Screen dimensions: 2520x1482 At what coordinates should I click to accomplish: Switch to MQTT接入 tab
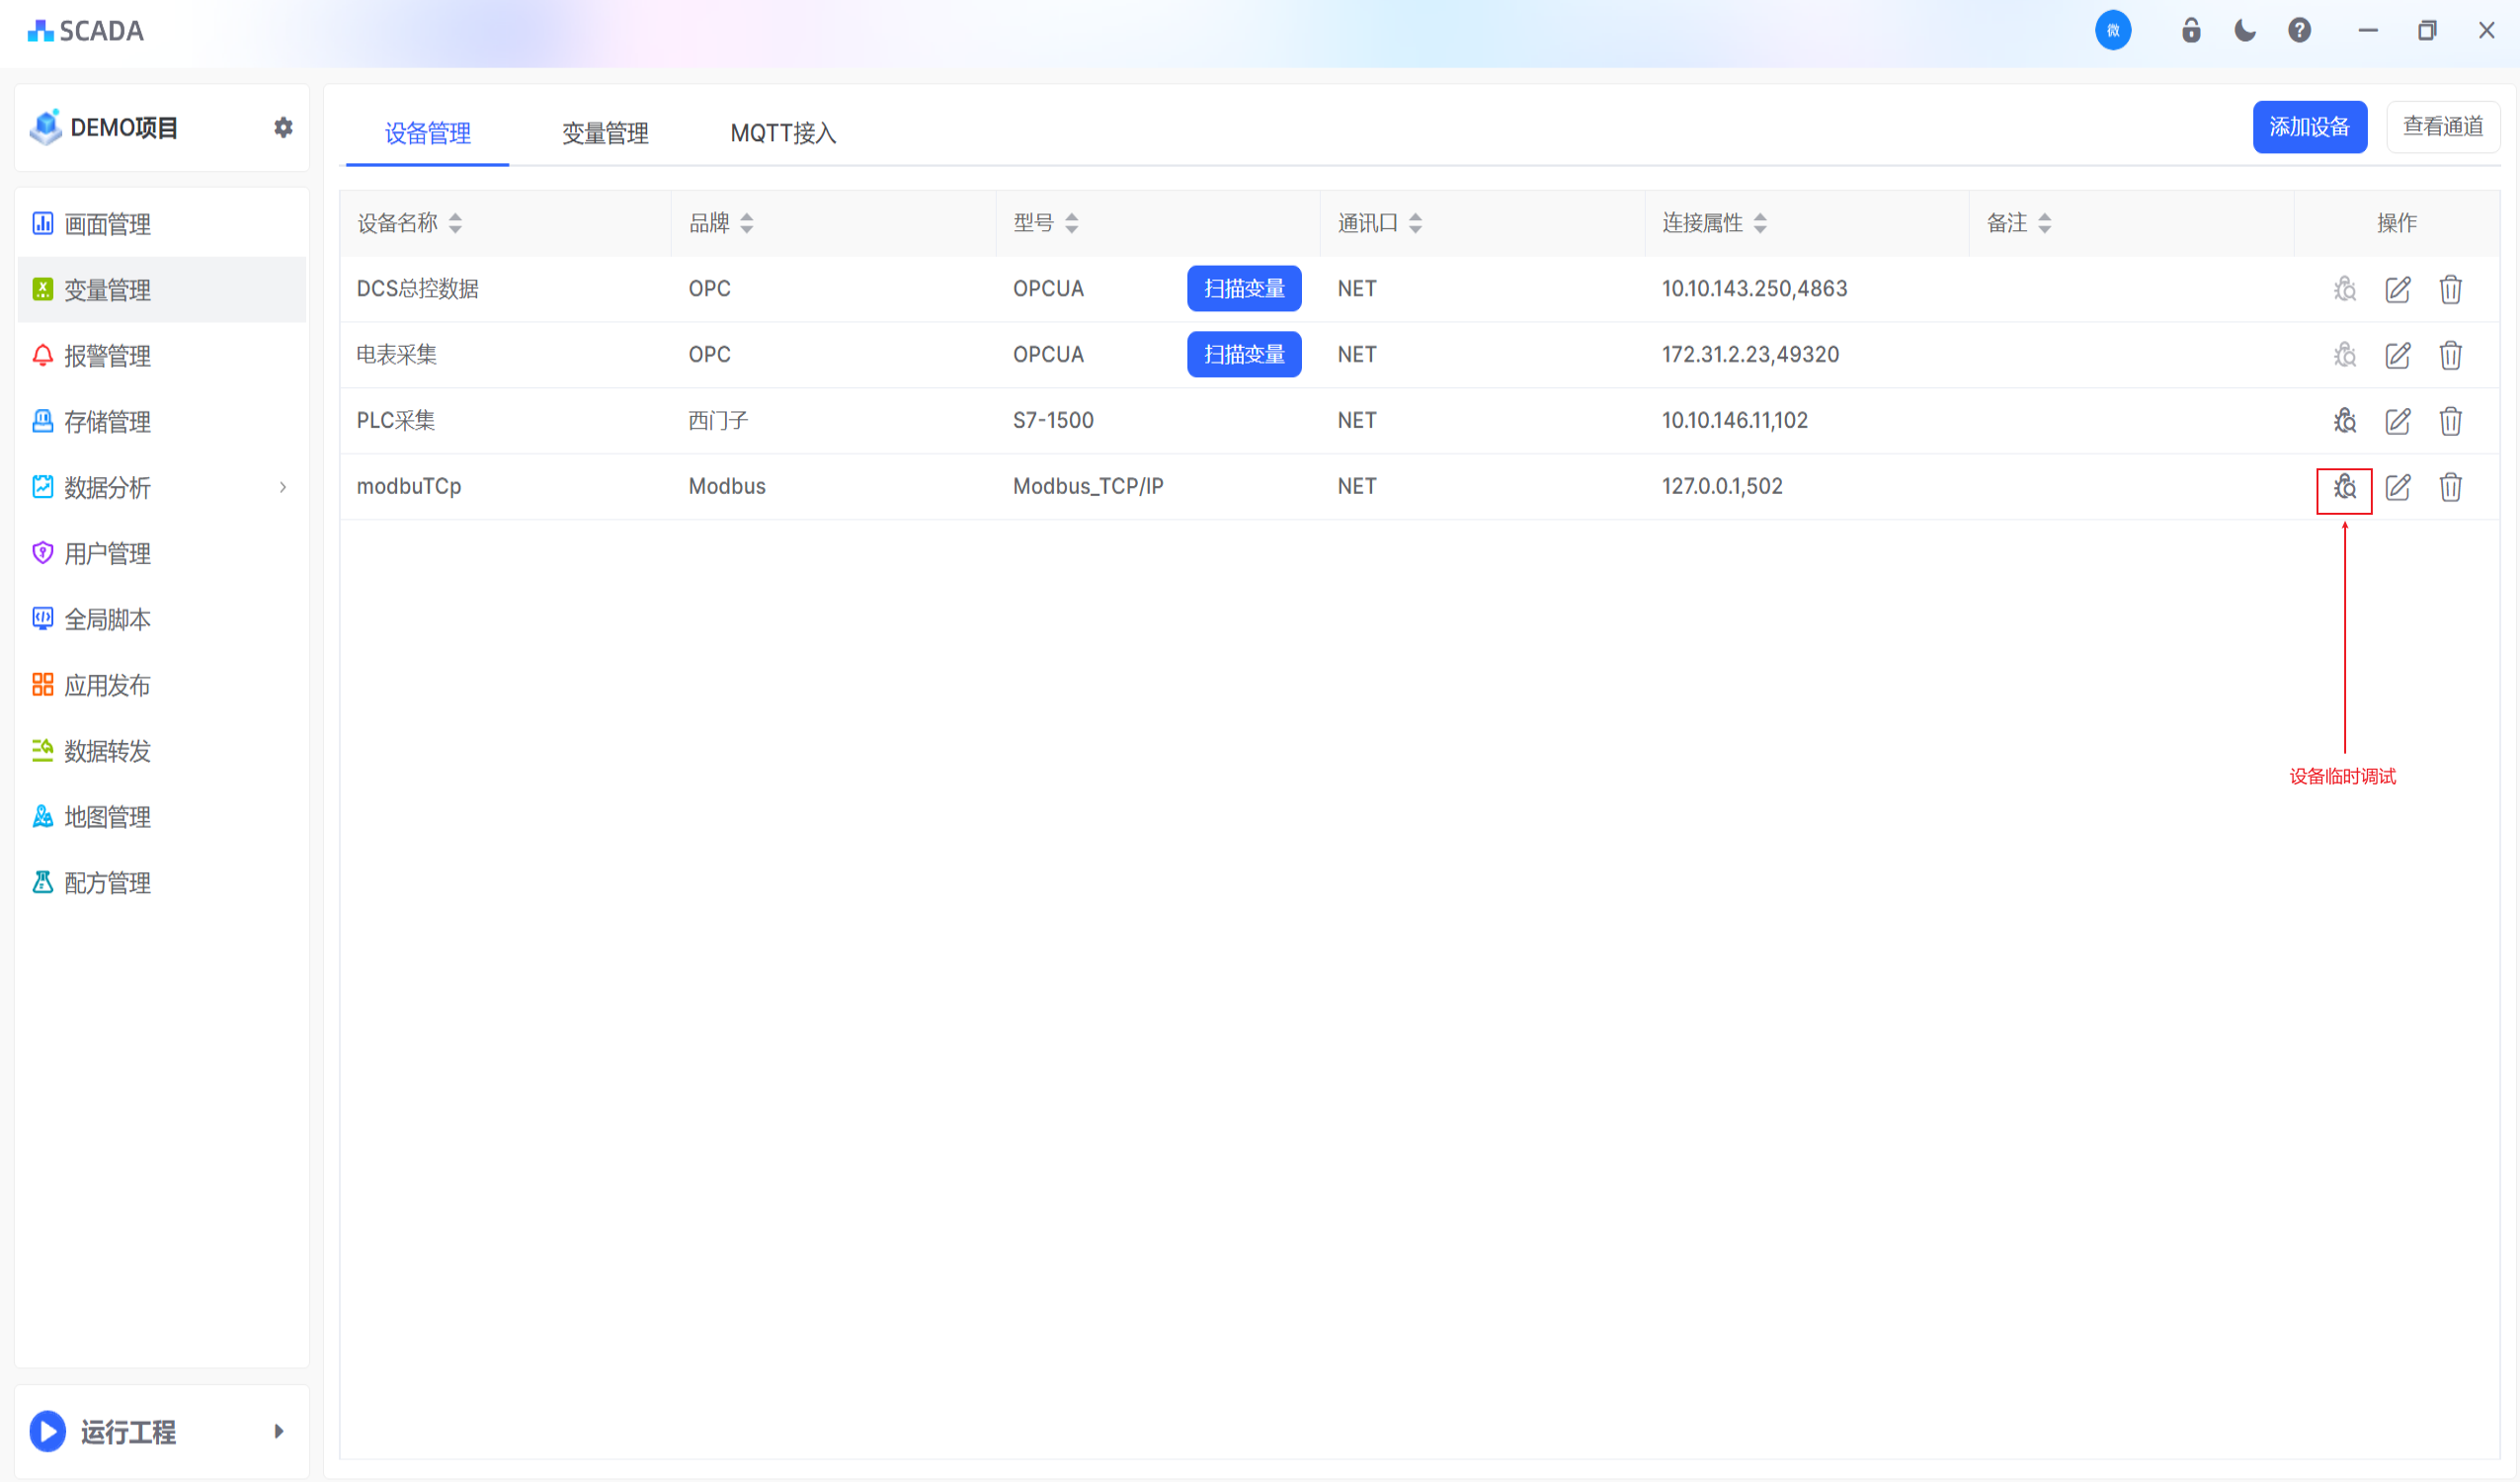click(782, 133)
